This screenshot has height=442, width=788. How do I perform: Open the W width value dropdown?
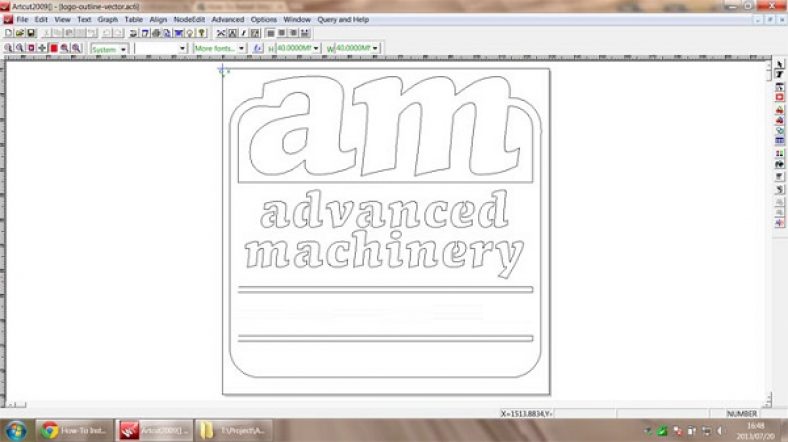pyautogui.click(x=375, y=48)
